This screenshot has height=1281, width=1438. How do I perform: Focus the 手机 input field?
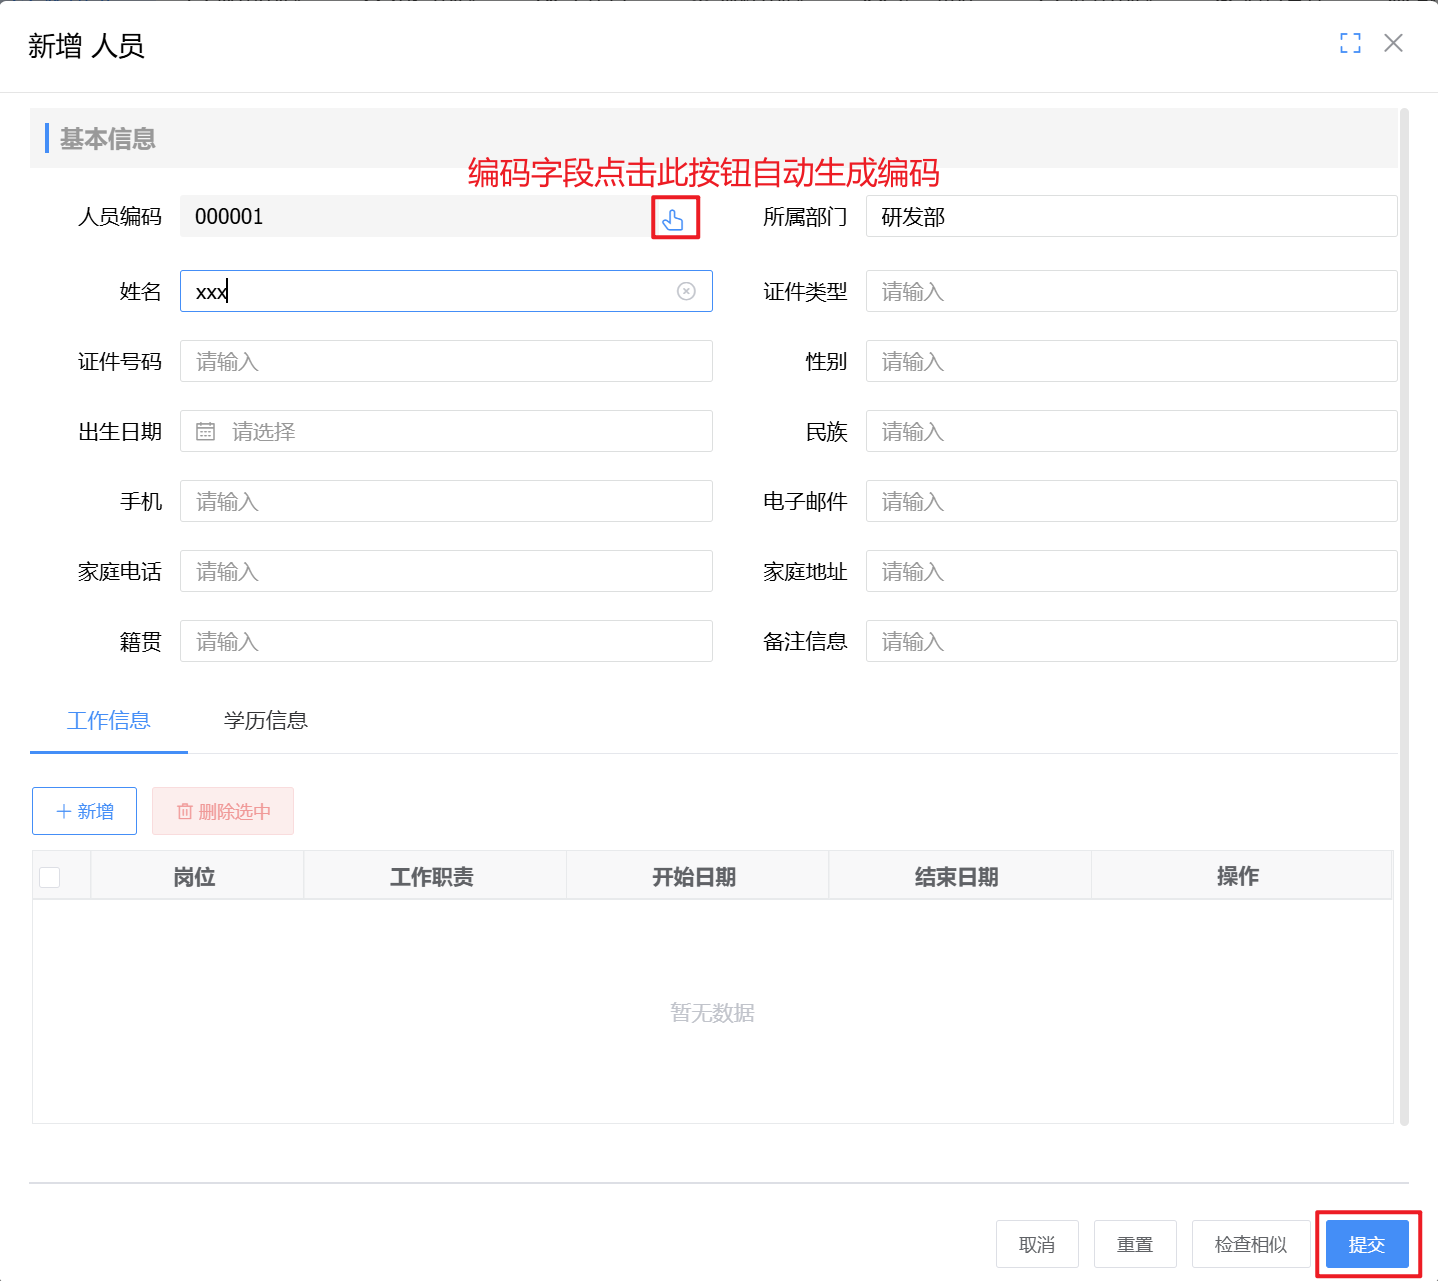(446, 501)
